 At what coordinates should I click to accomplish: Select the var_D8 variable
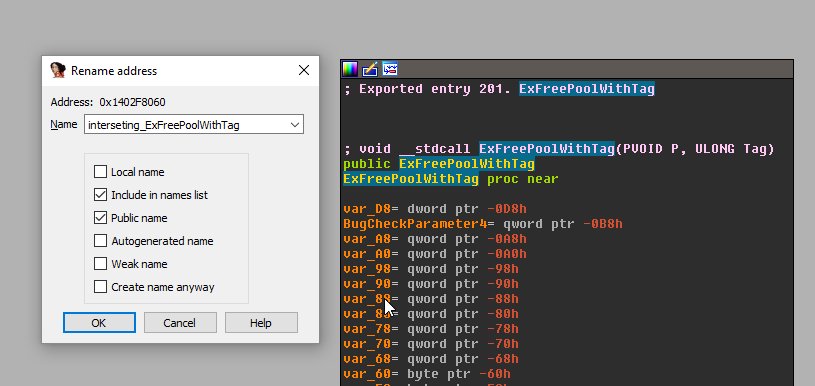tap(367, 209)
